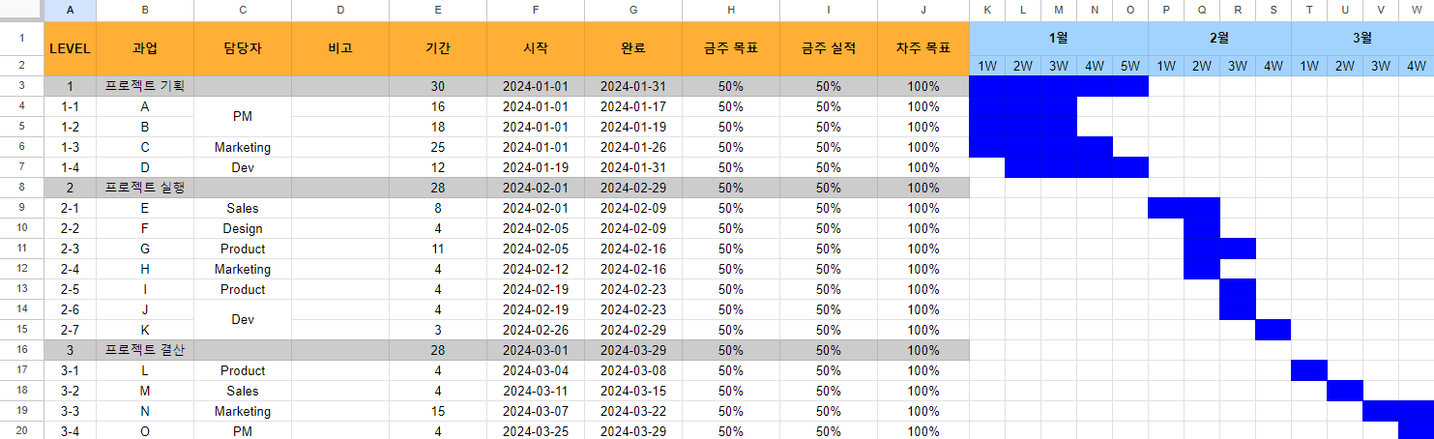Click the 시작 header cell
Screen dimensions: 1434x439
tap(536, 48)
